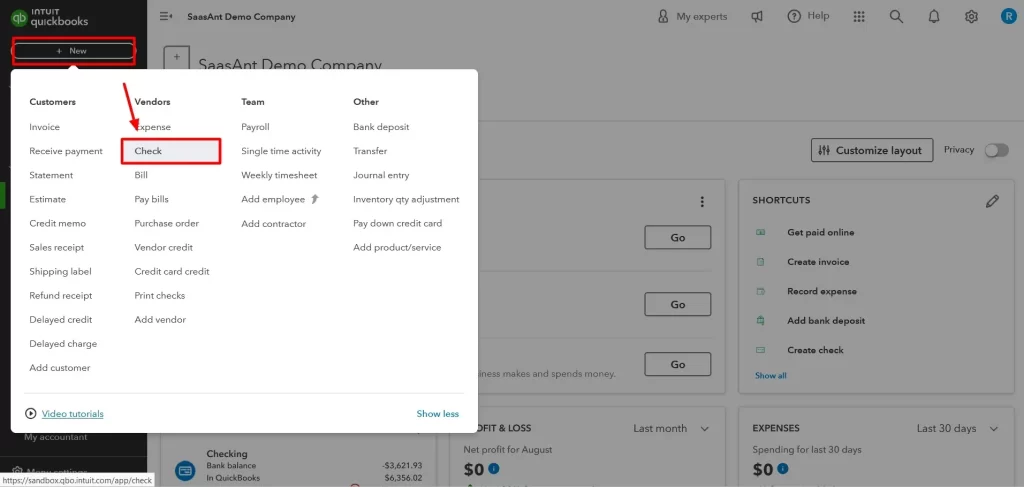
Task: Click the Checking account icon
Action: pyautogui.click(x=185, y=469)
